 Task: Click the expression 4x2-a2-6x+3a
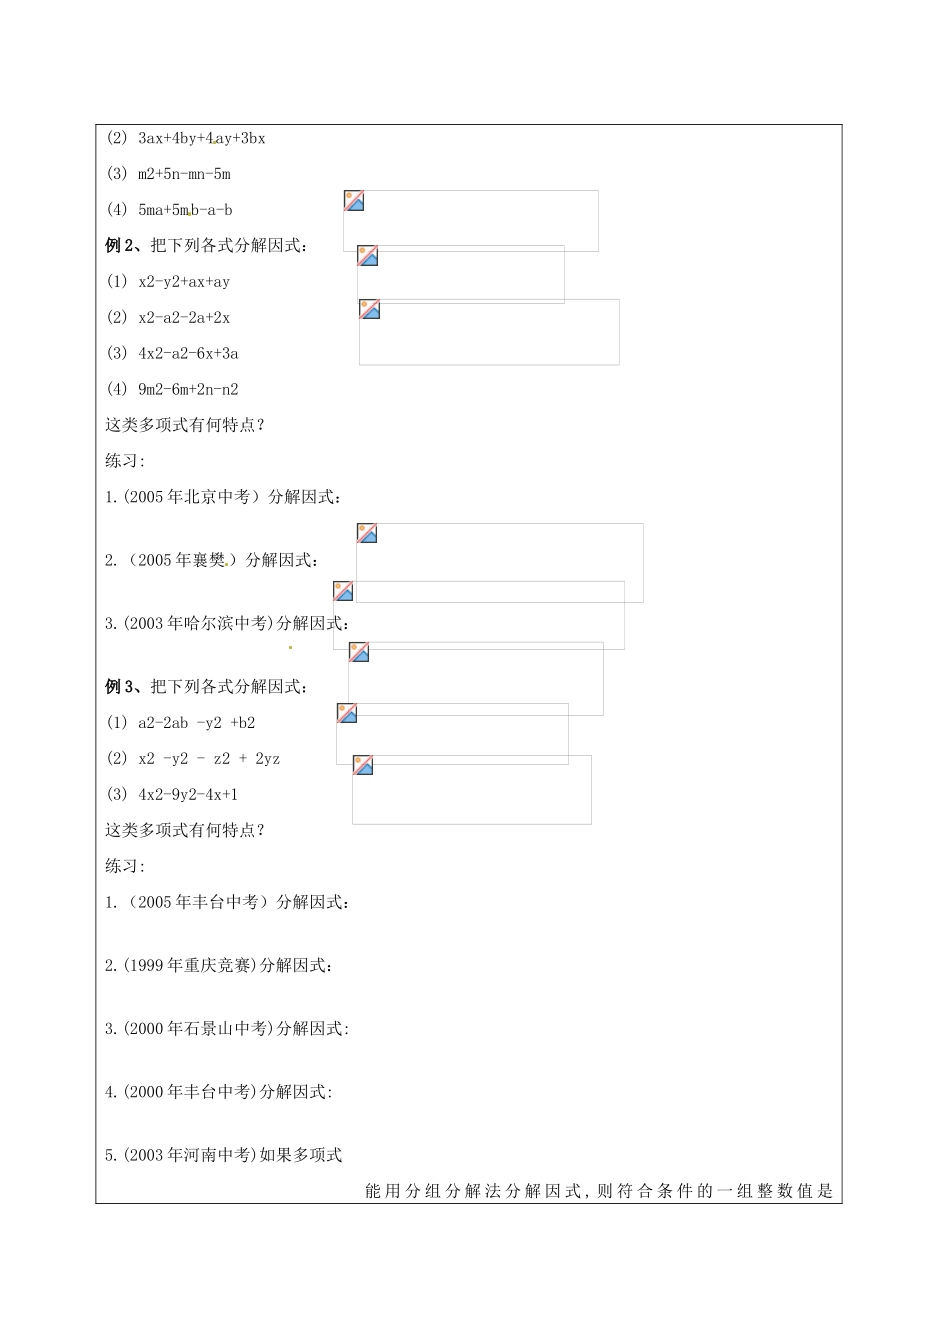click(x=188, y=353)
